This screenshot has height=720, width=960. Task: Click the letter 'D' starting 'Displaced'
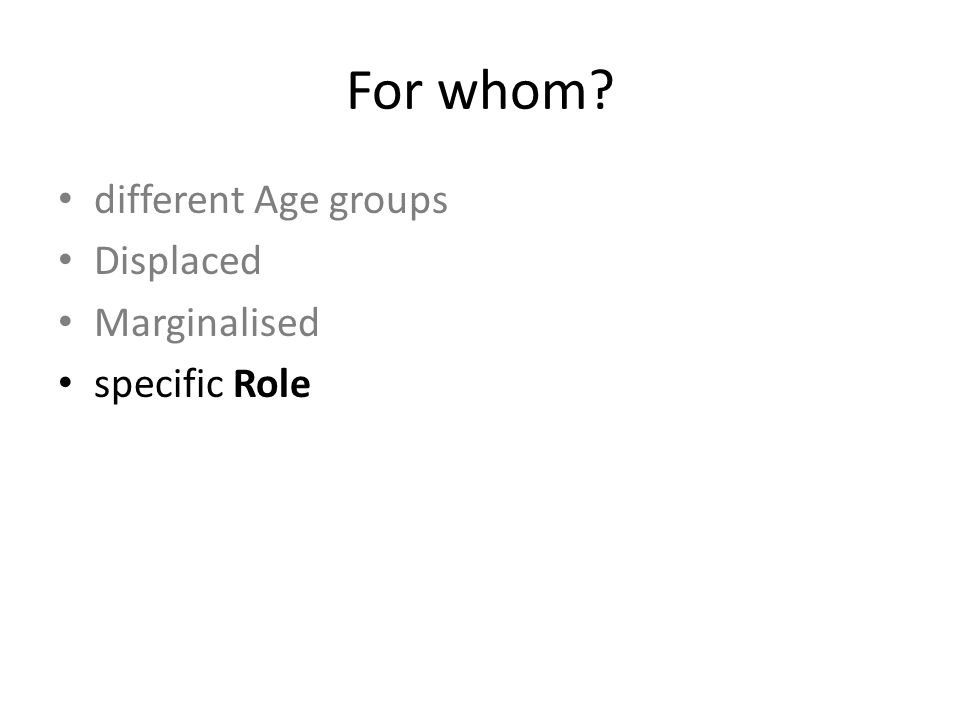pyautogui.click(x=107, y=261)
